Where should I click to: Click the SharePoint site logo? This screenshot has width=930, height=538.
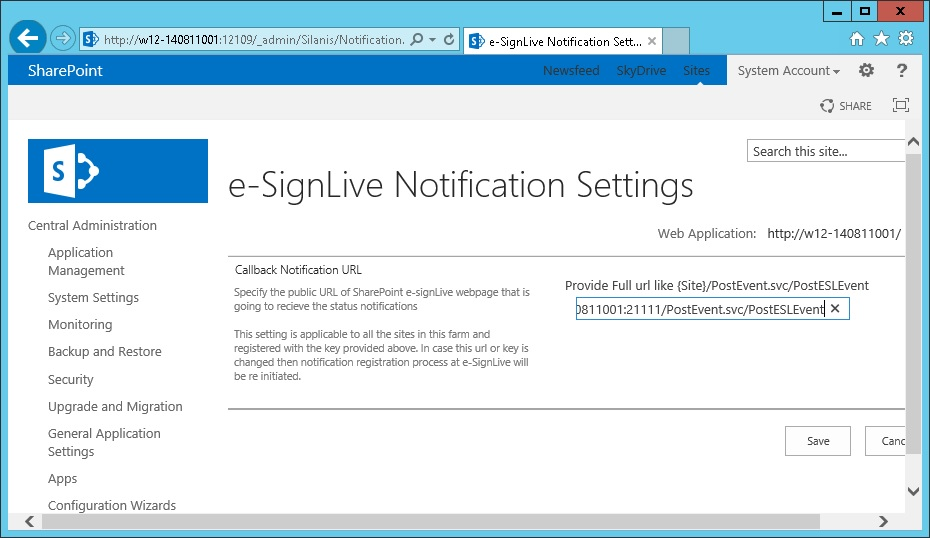118,171
